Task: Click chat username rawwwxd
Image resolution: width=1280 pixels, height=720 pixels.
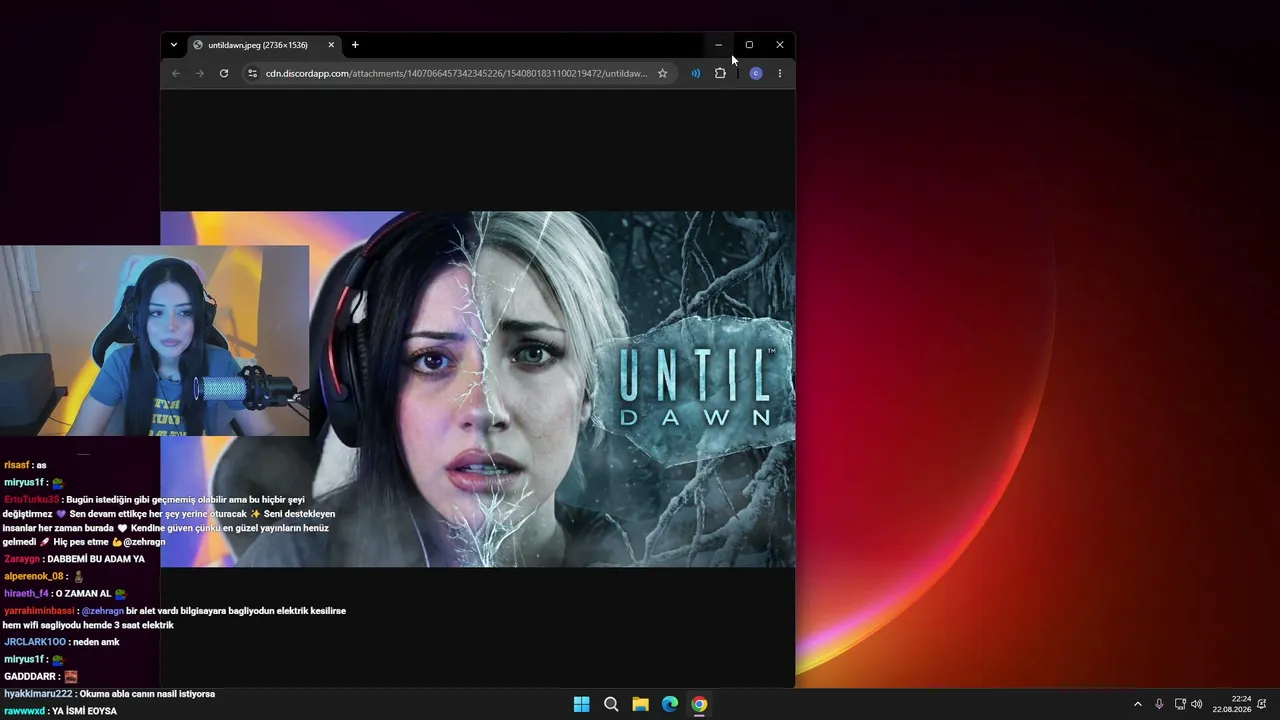Action: pos(24,712)
